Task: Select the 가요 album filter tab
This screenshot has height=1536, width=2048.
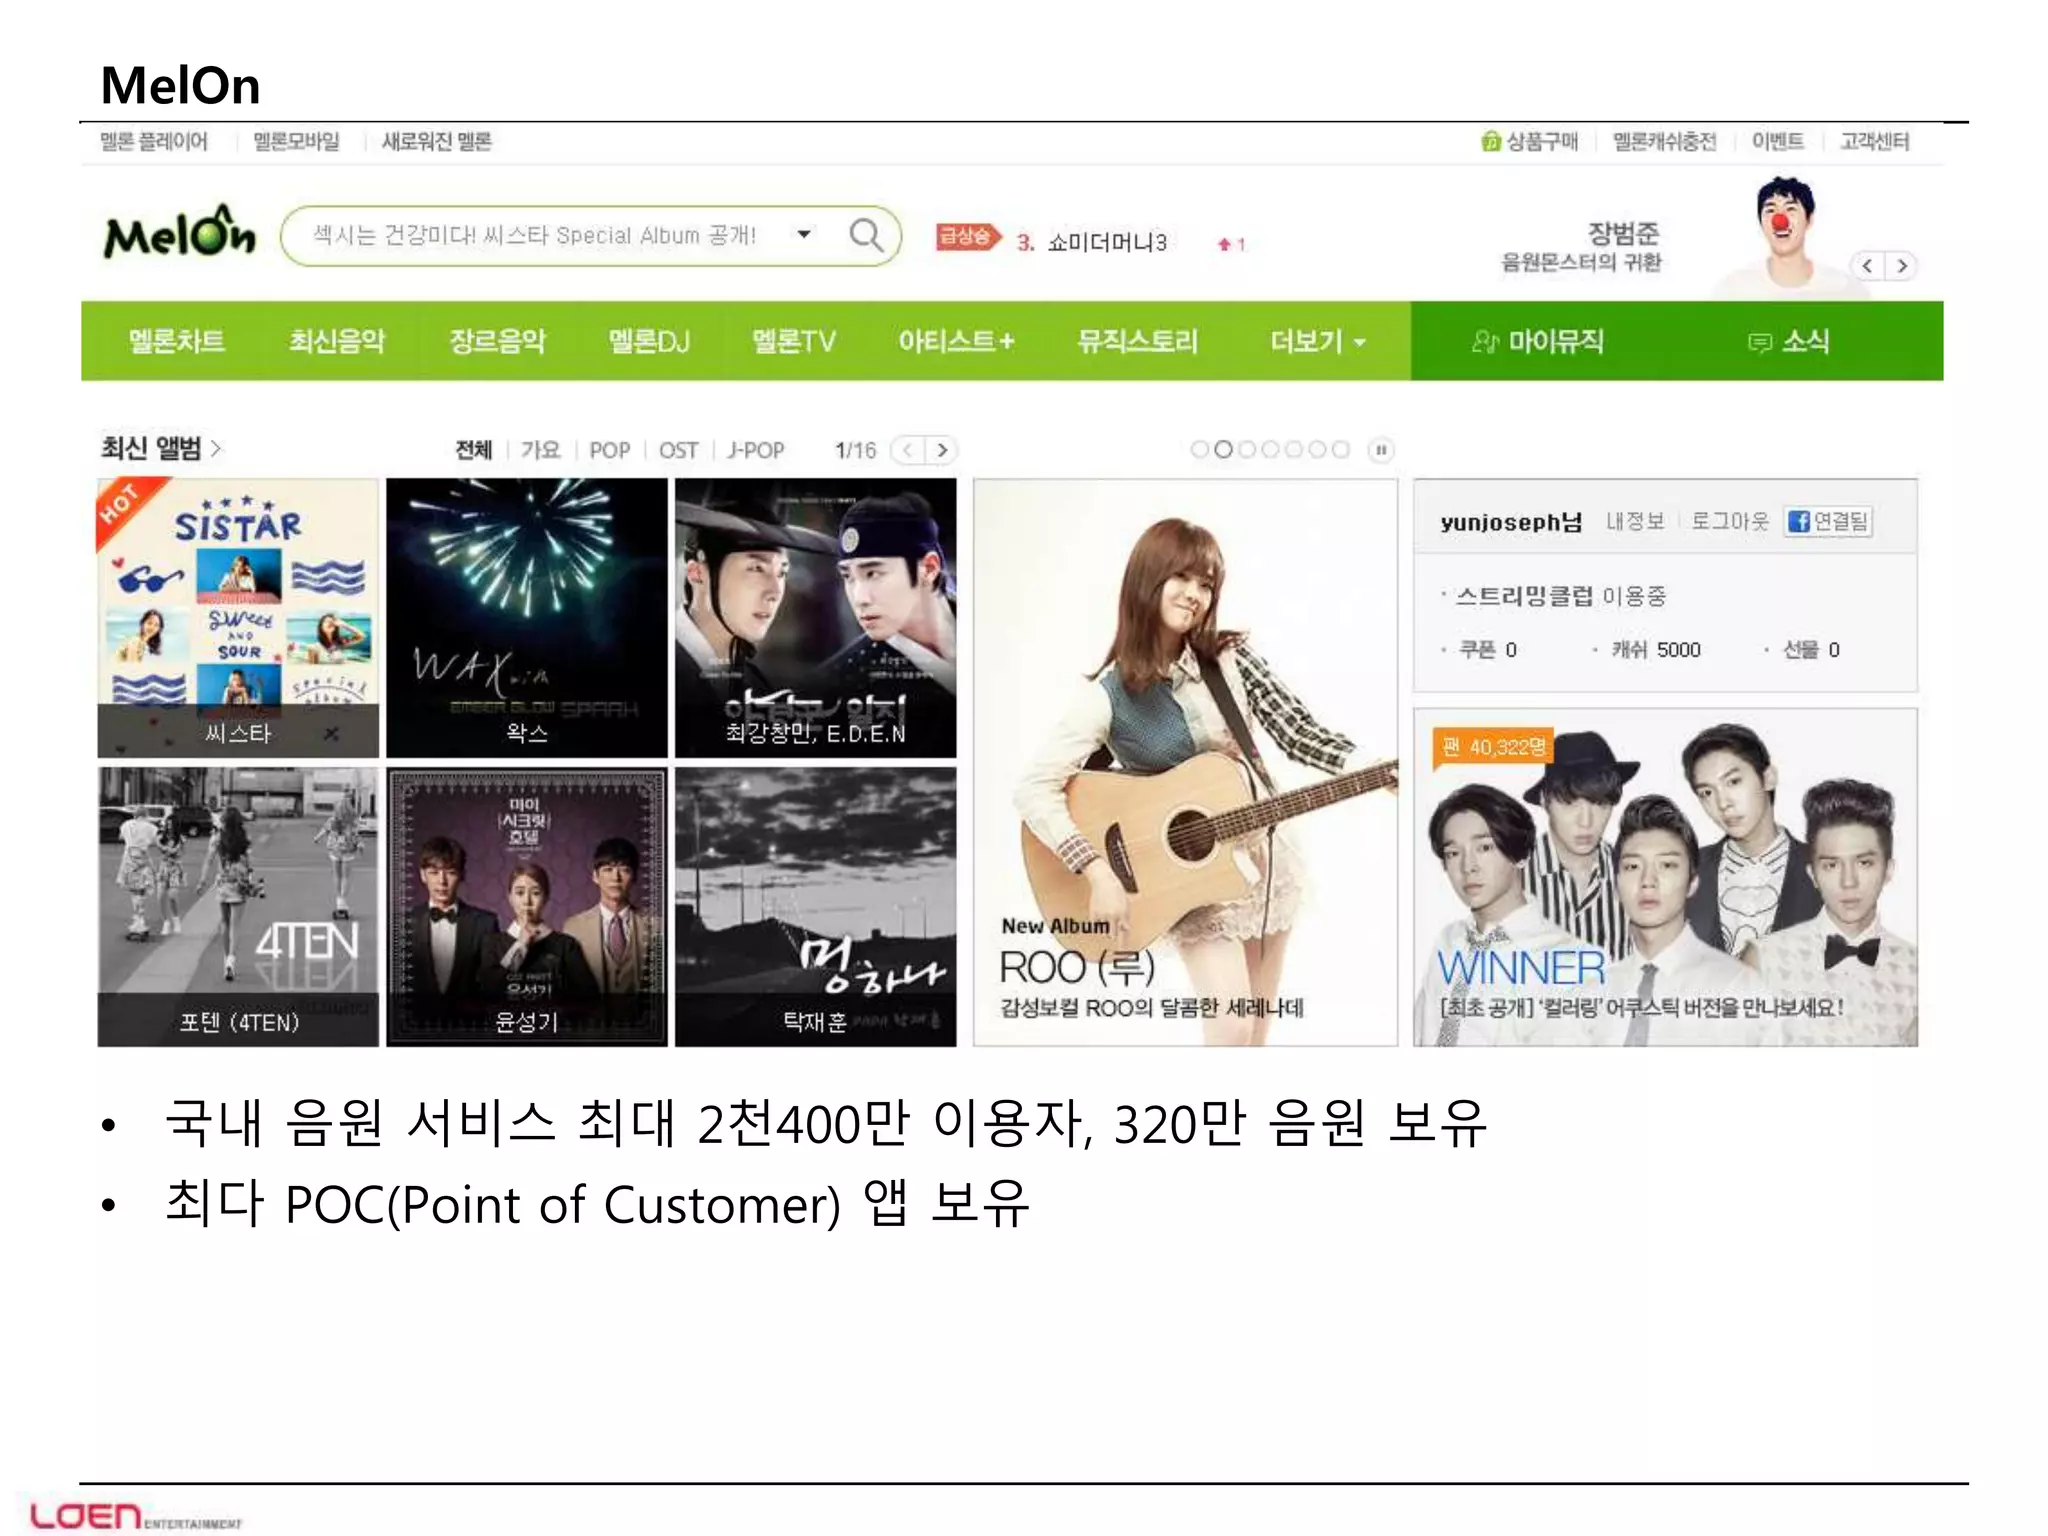Action: point(541,450)
